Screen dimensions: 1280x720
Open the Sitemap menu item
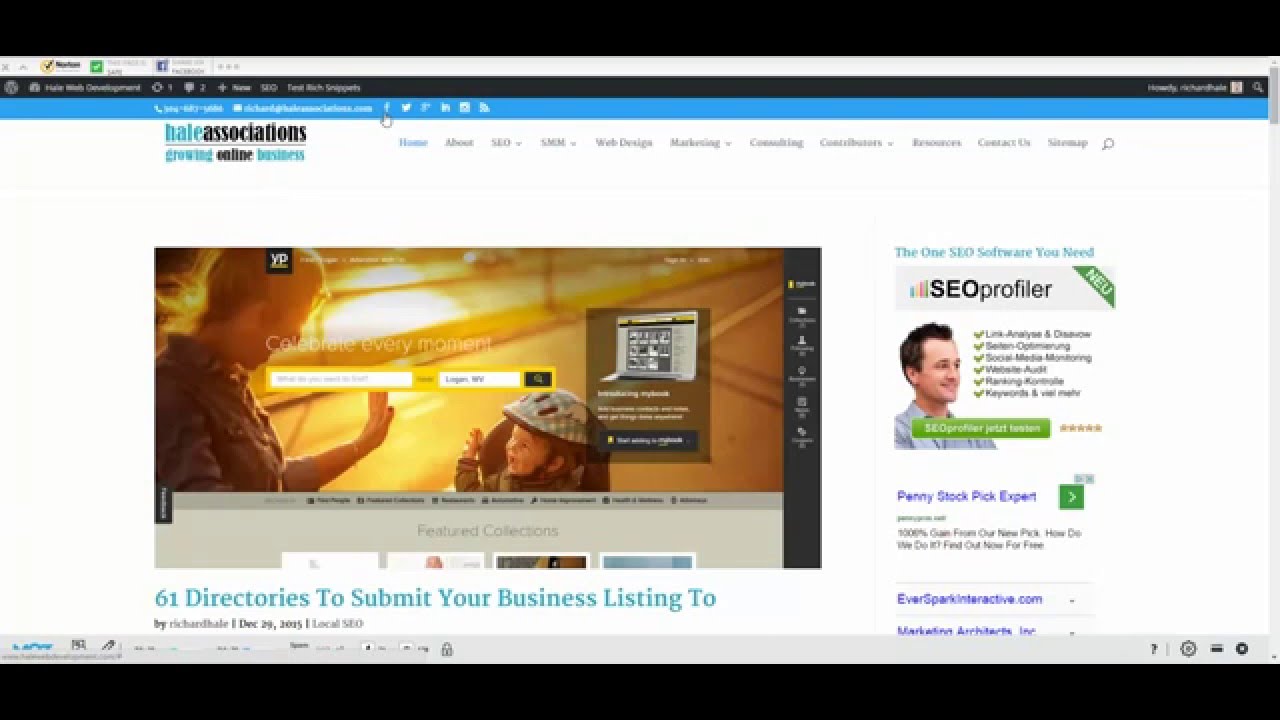(1067, 143)
